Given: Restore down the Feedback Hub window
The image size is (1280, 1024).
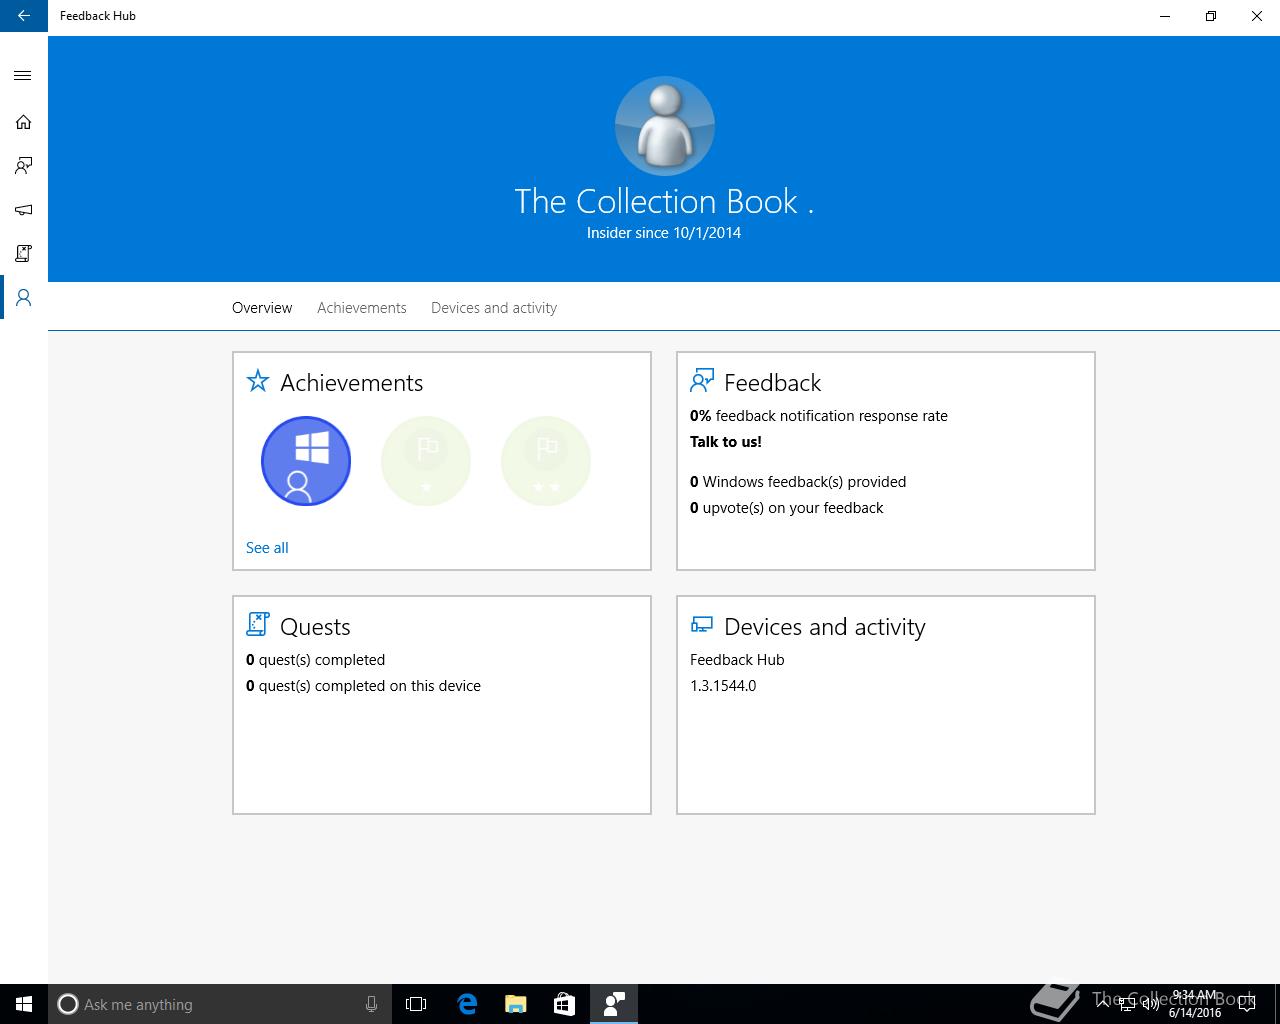Looking at the screenshot, I should (x=1211, y=16).
